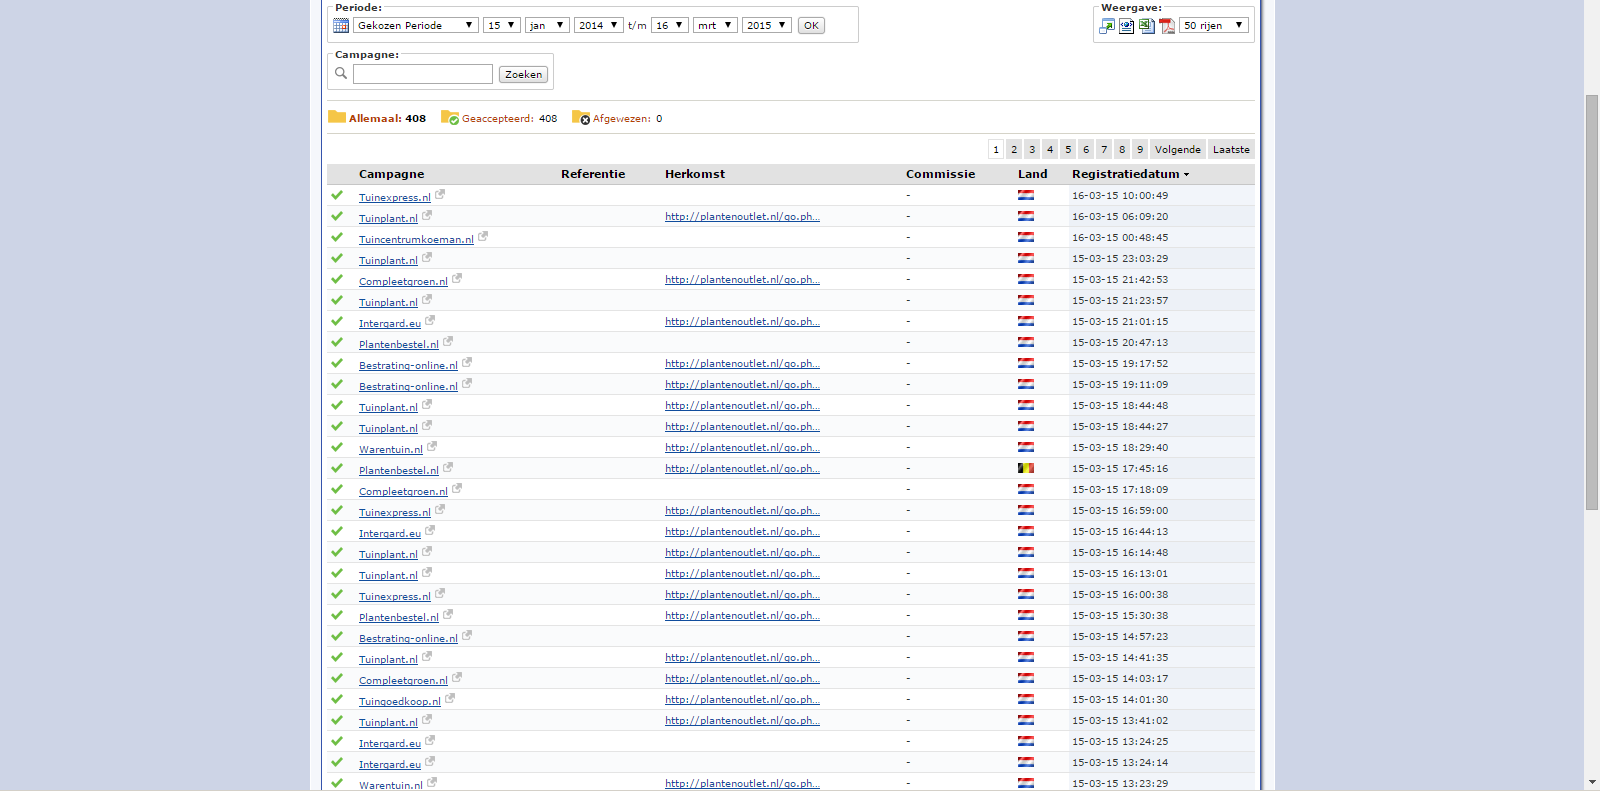Open Intergard.eu link on row 15-03-15 16:44:13
The width and height of the screenshot is (1600, 792).
point(390,533)
